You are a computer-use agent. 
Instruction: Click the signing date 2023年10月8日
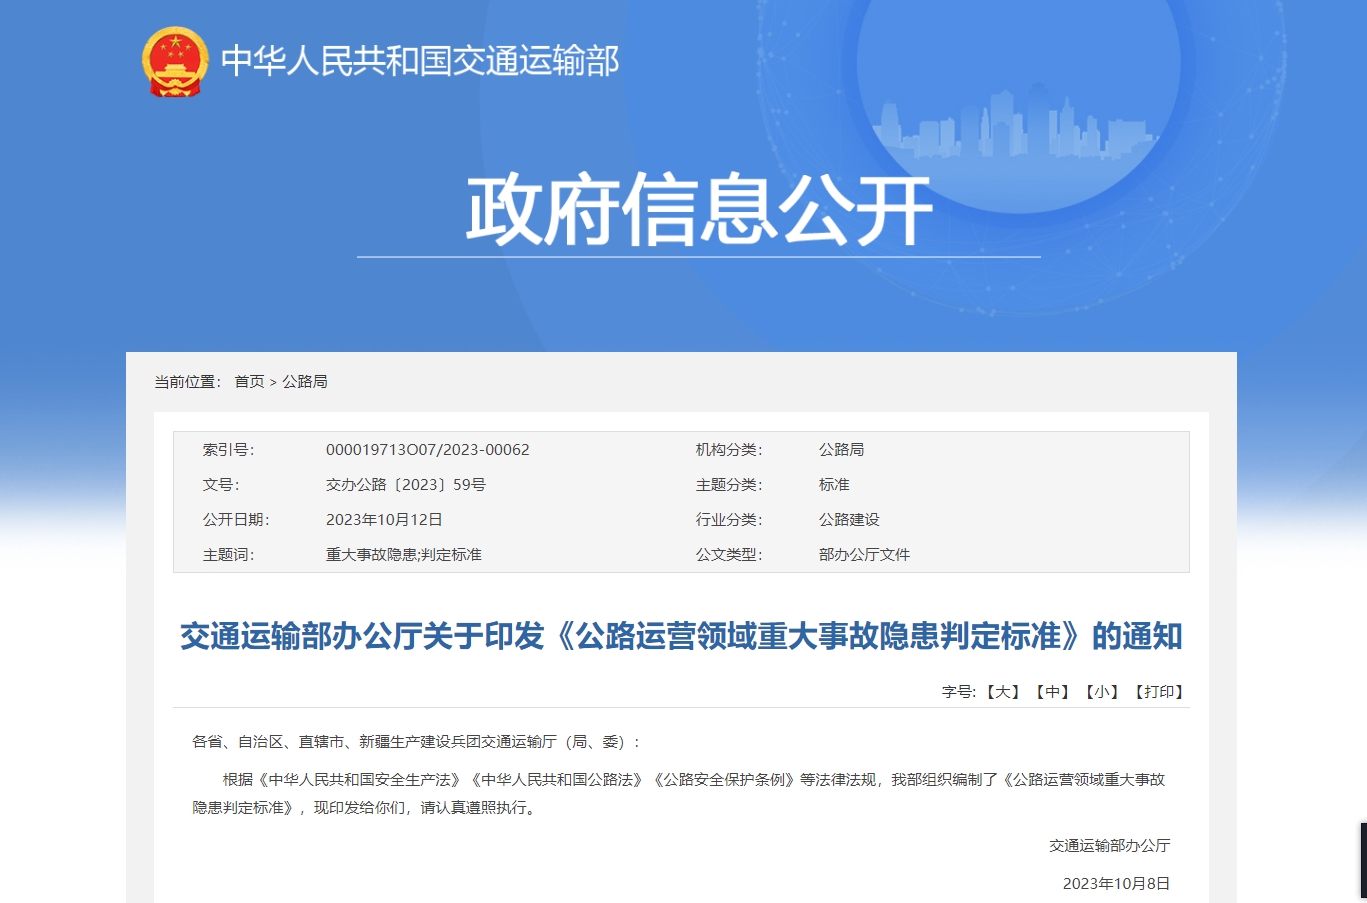point(1116,884)
